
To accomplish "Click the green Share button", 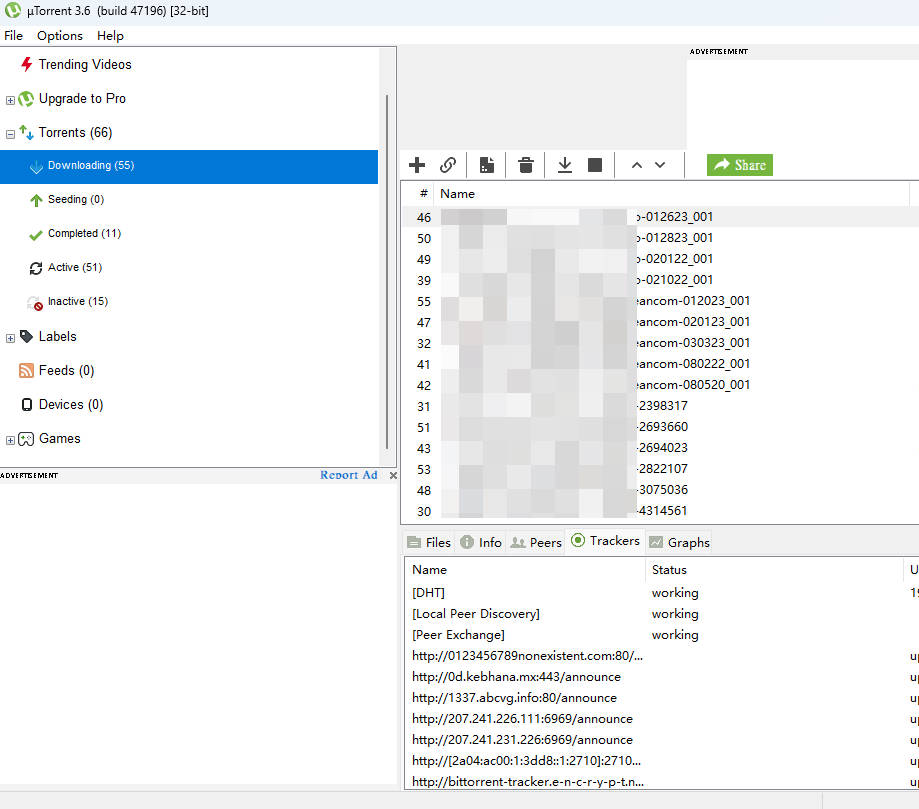I will [x=739, y=165].
